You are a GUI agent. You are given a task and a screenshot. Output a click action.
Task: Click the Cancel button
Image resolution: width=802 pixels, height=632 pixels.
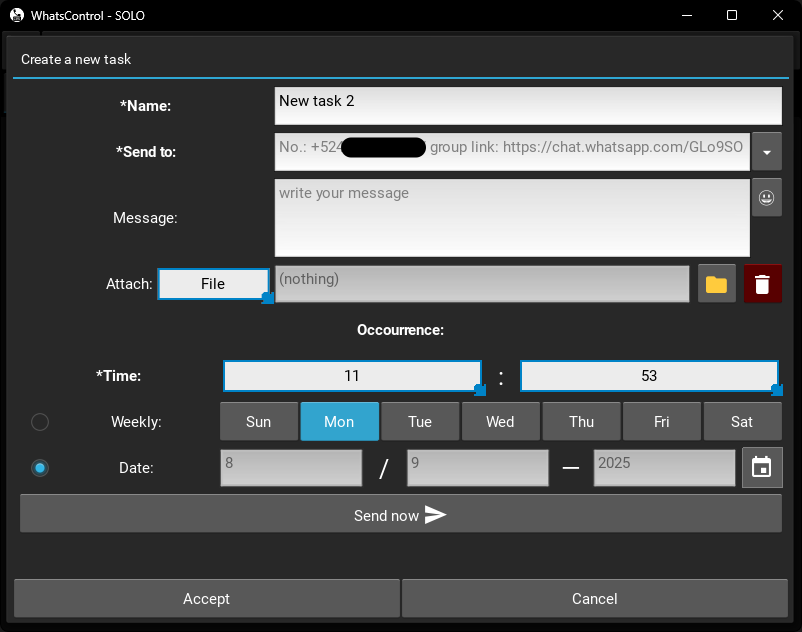pos(594,599)
